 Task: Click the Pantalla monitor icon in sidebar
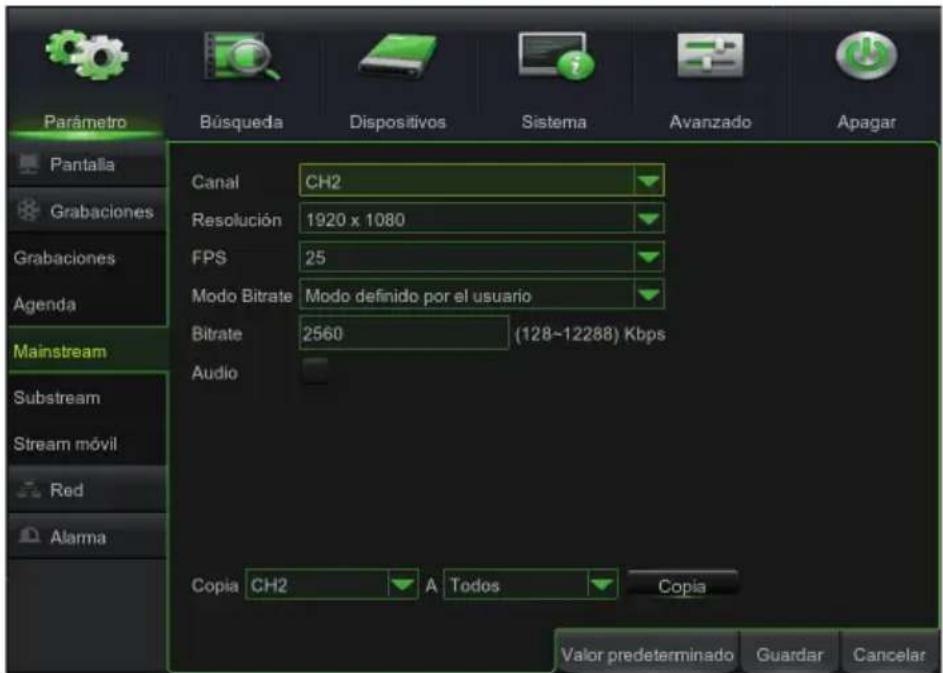coord(28,164)
